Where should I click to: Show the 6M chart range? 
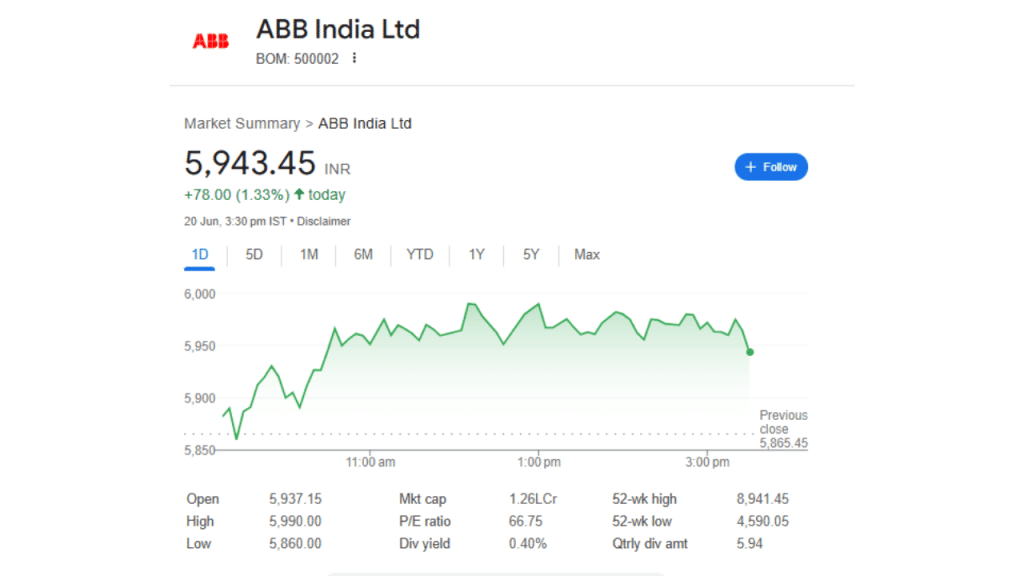363,255
